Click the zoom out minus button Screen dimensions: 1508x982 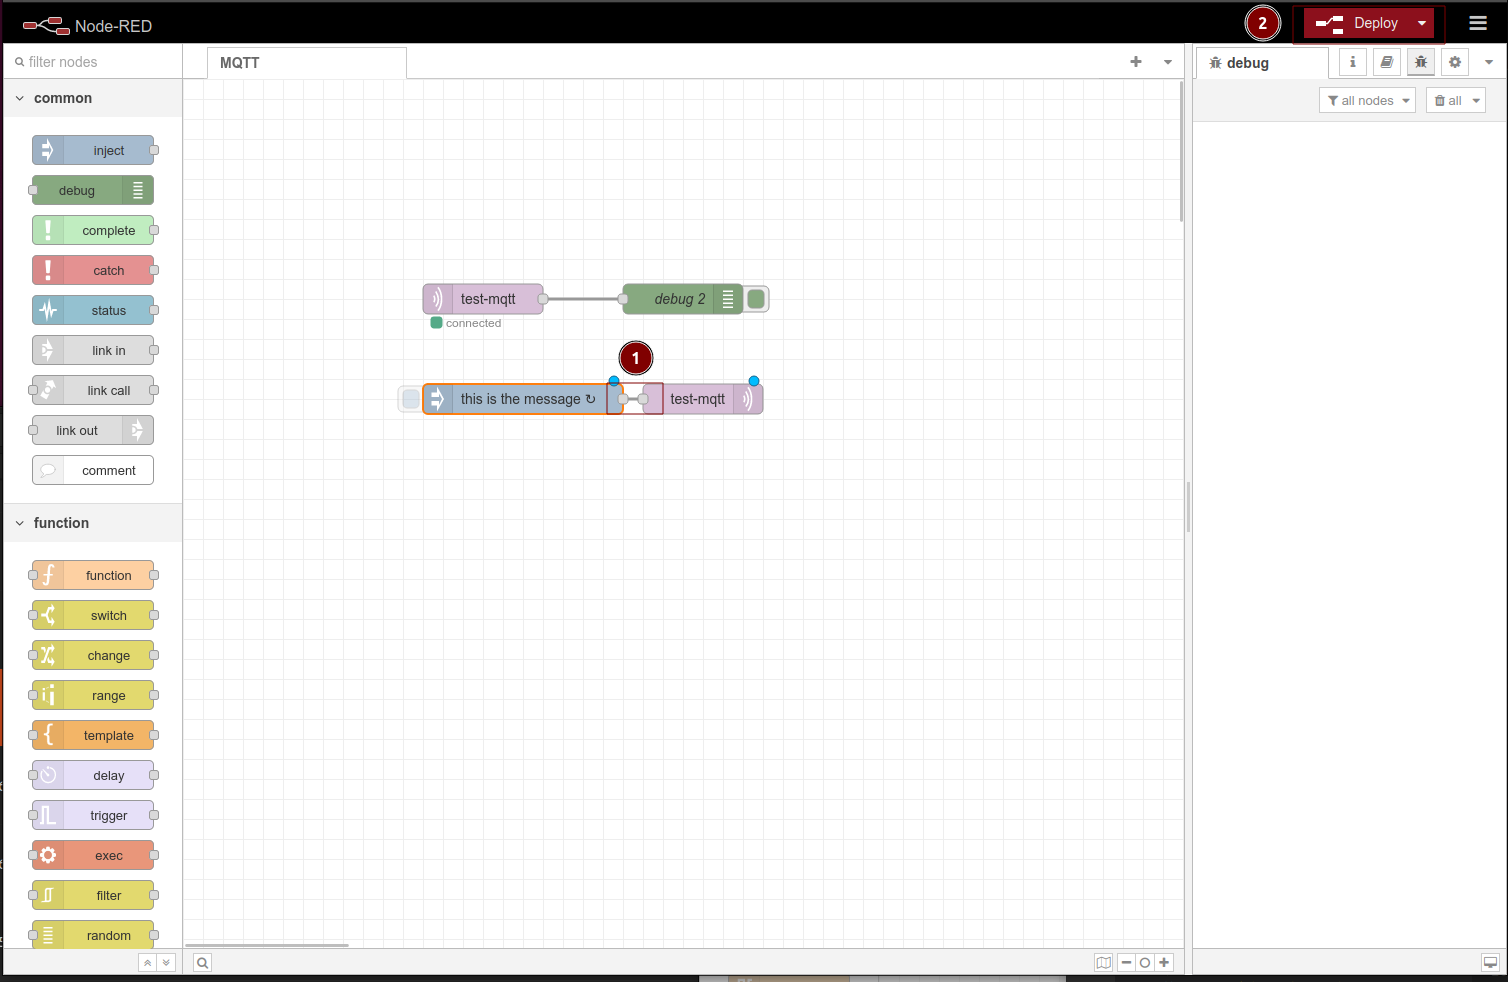coord(1126,963)
